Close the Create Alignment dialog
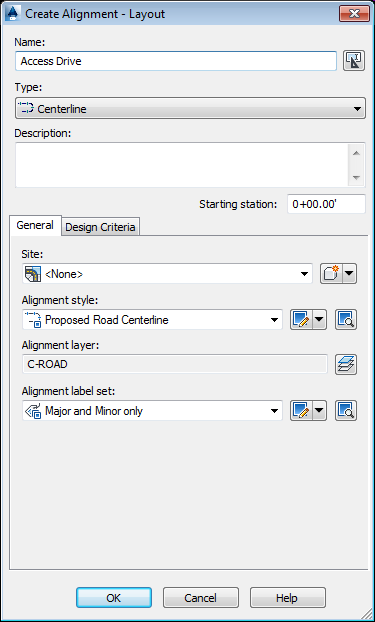 tap(354, 14)
